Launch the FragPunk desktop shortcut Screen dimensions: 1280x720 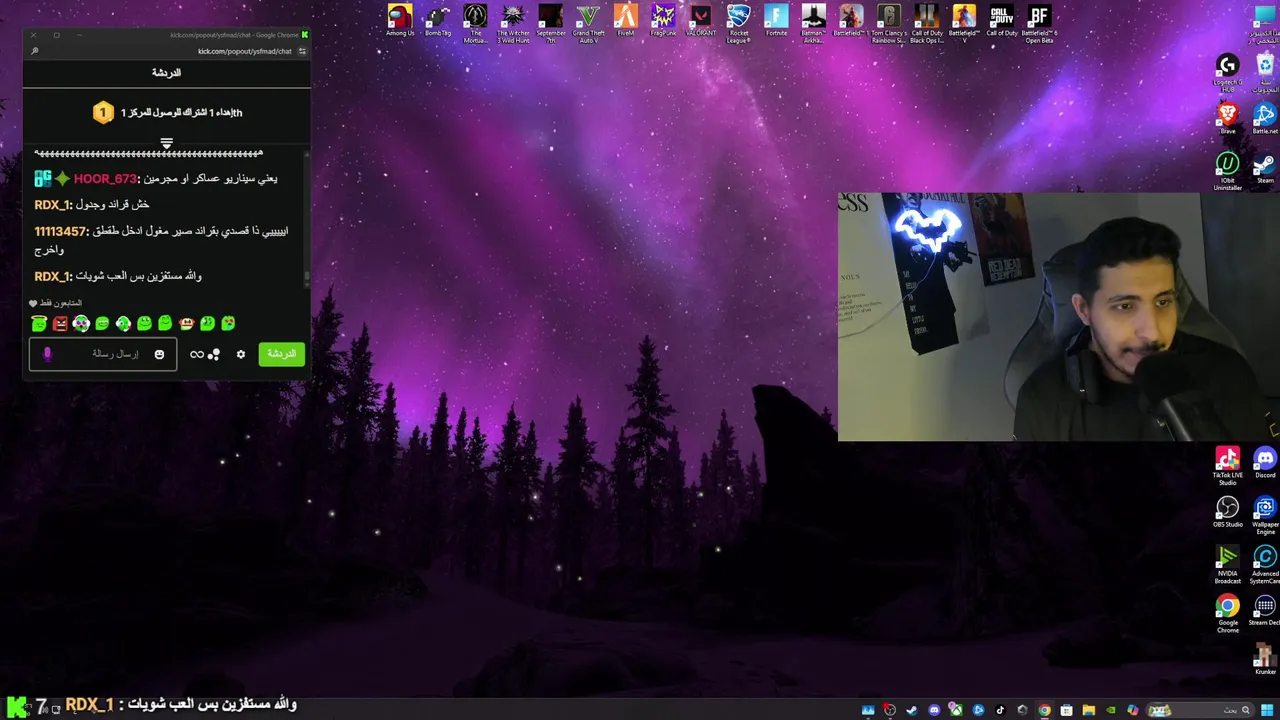(x=664, y=22)
